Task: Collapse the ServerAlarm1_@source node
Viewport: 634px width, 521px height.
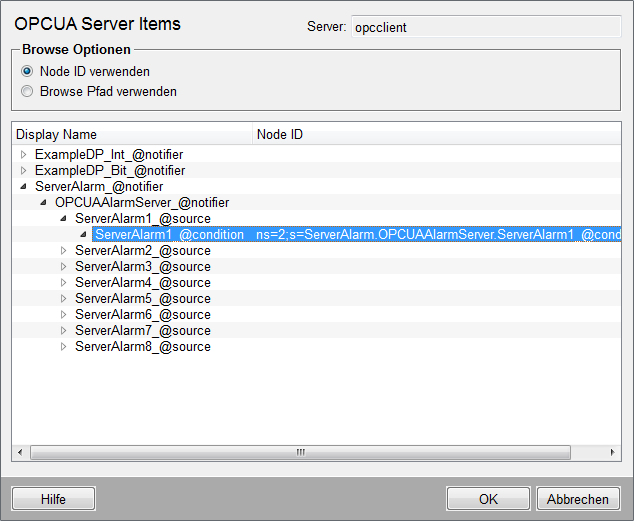Action: pos(63,219)
